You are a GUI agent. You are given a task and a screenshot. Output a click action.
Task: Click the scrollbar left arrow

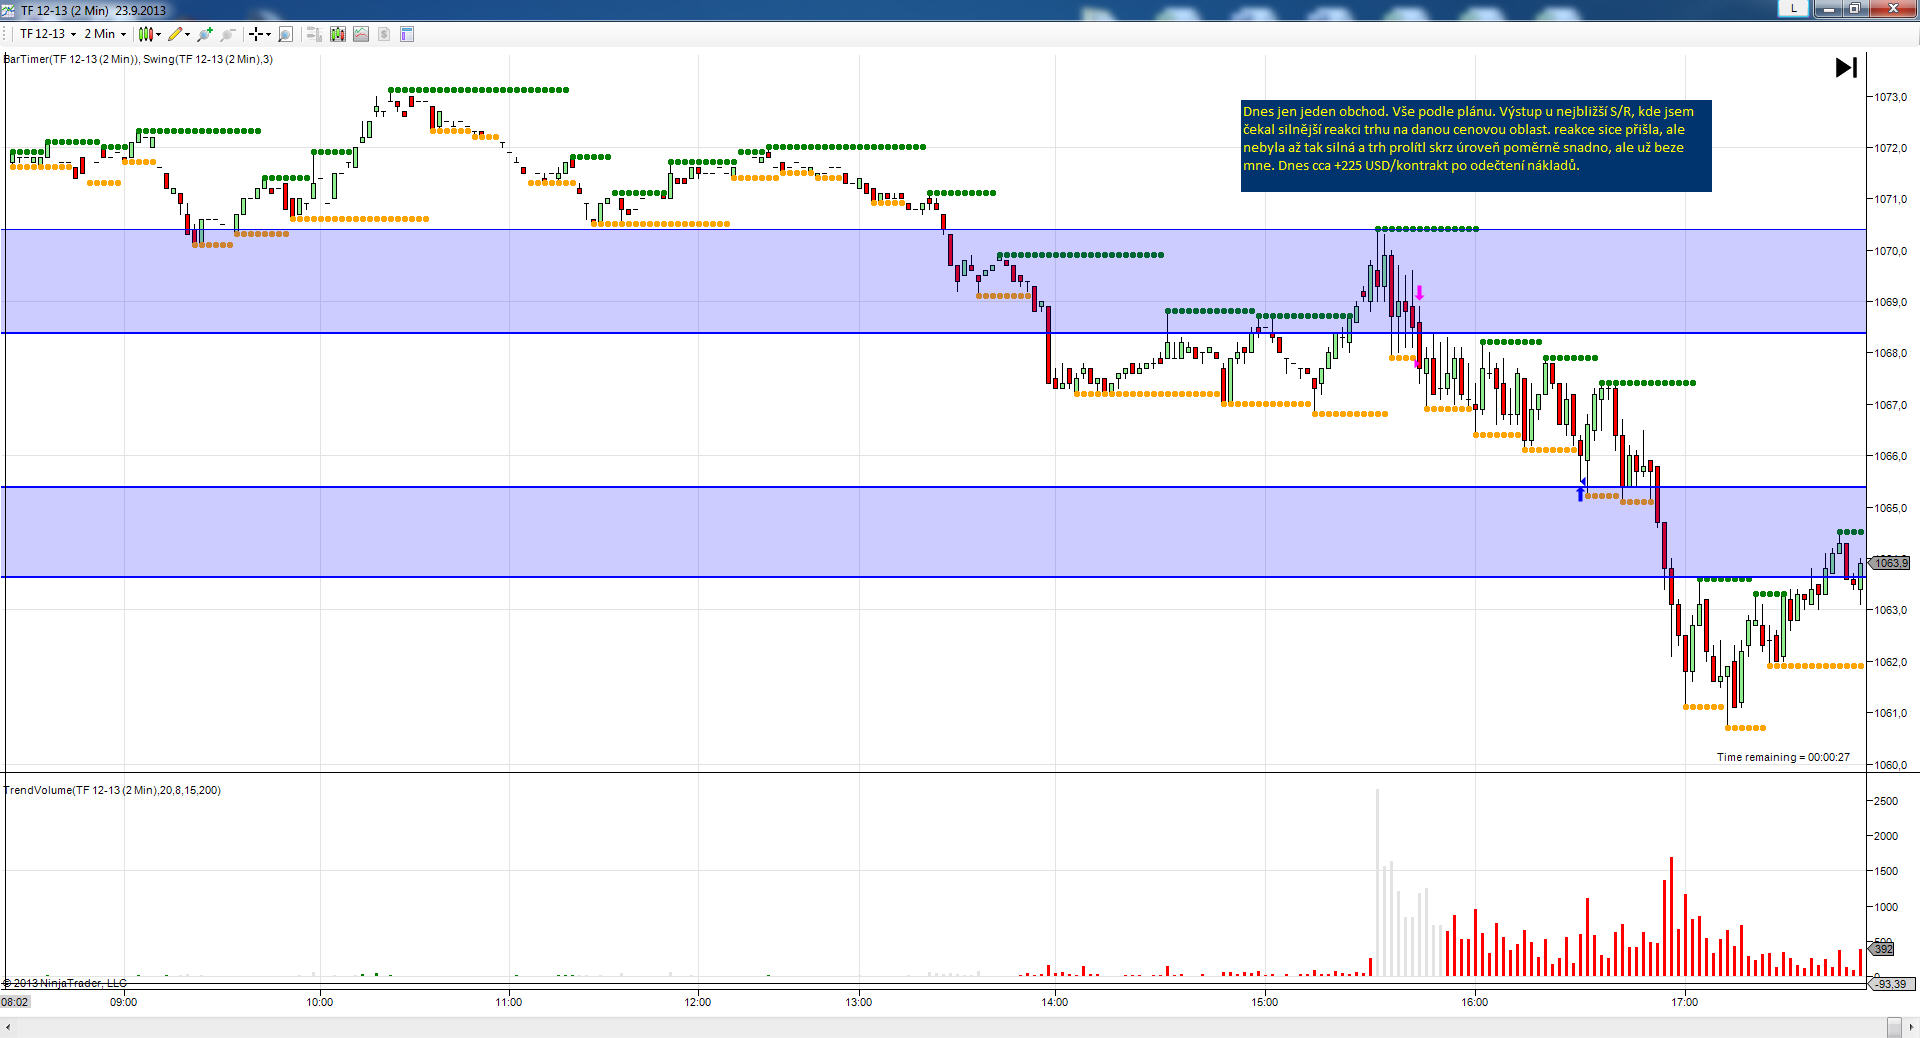[7, 1028]
